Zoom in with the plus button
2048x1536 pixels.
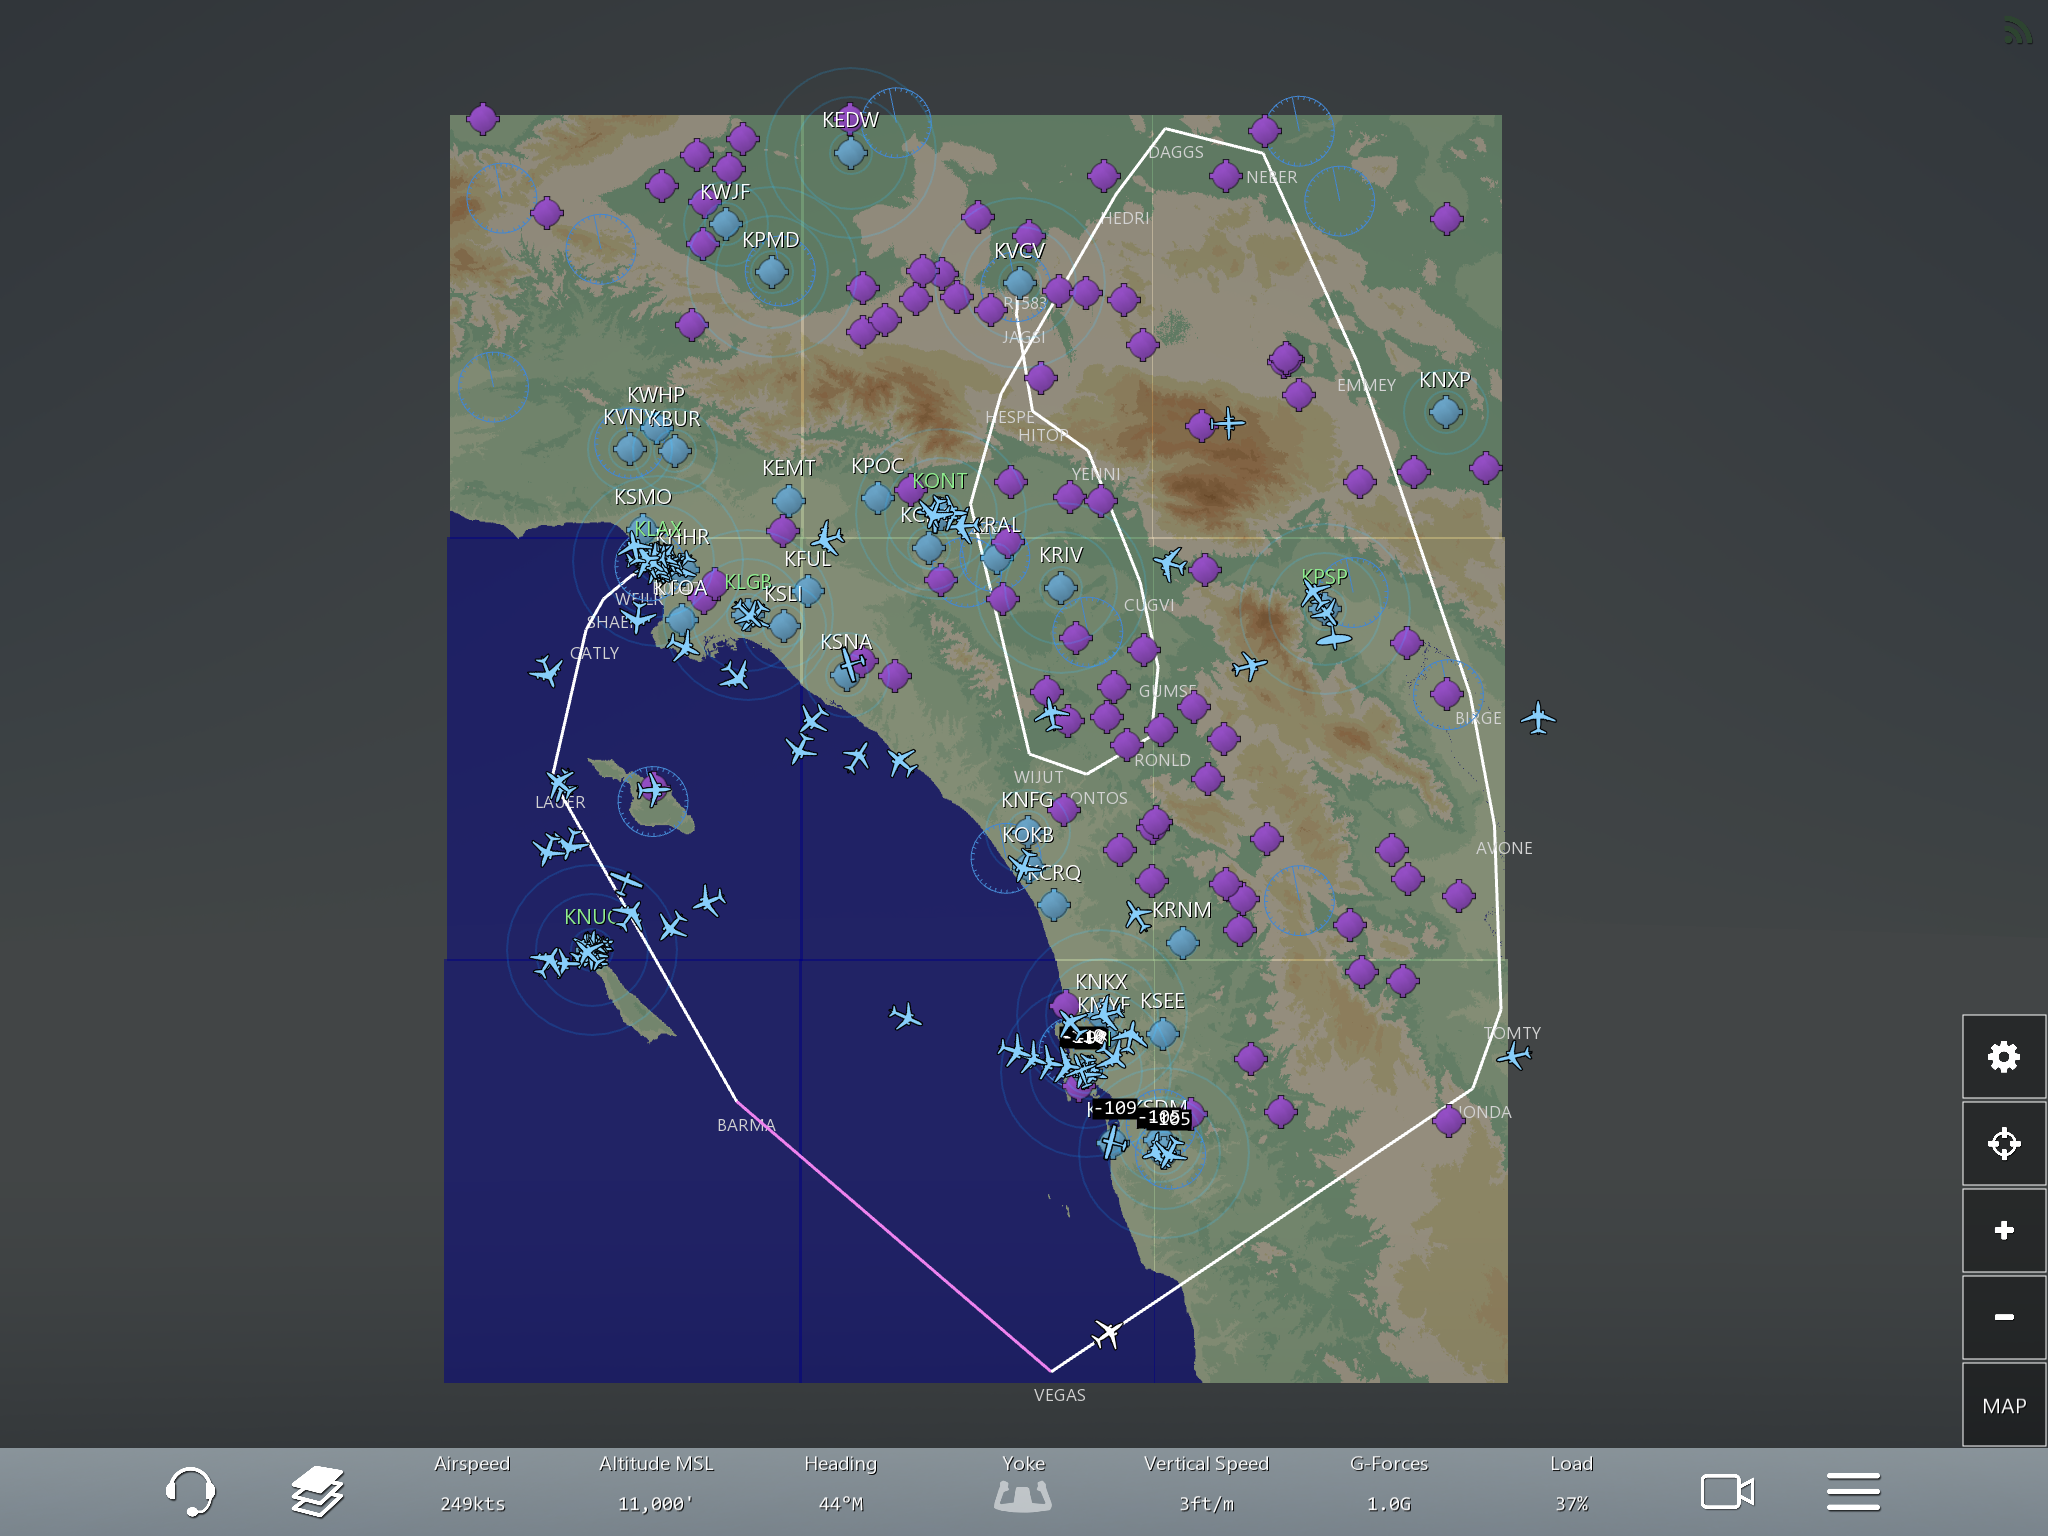[2003, 1230]
